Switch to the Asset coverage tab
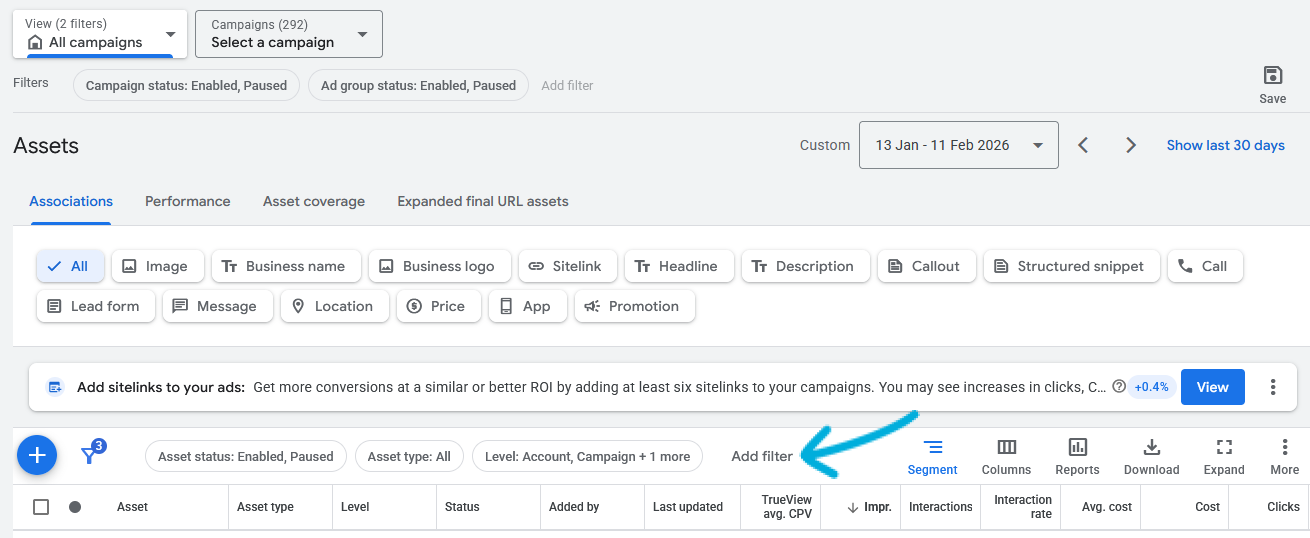The width and height of the screenshot is (1310, 538). (x=313, y=201)
